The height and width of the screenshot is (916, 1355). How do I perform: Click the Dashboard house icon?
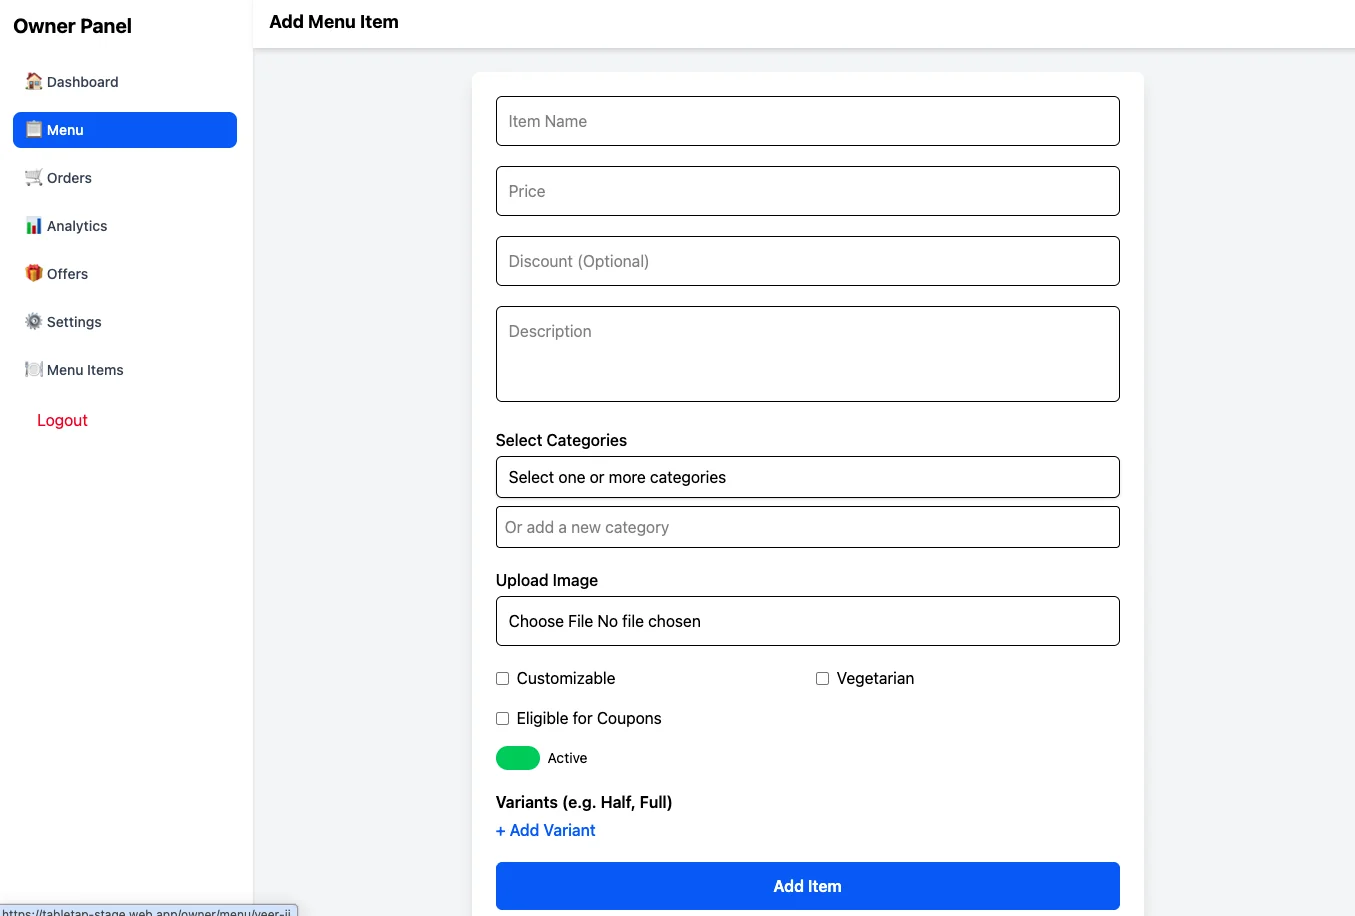(x=34, y=81)
